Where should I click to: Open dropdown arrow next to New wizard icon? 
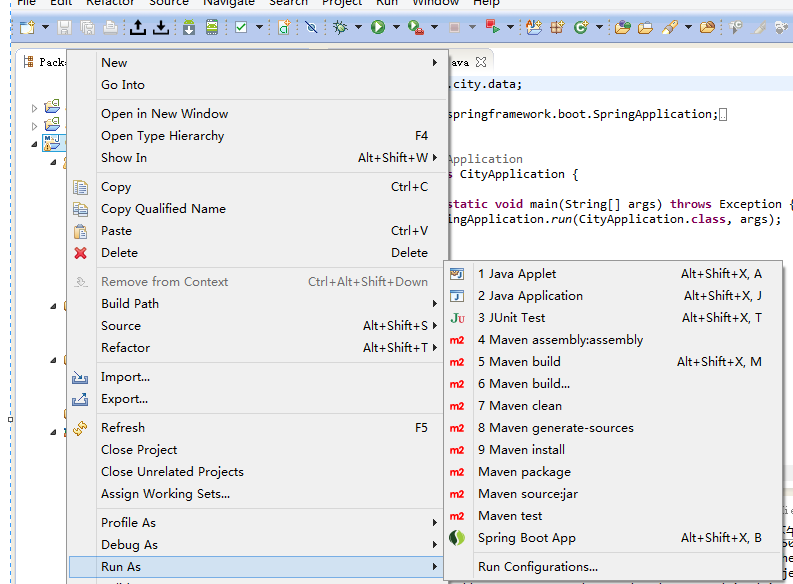point(45,27)
